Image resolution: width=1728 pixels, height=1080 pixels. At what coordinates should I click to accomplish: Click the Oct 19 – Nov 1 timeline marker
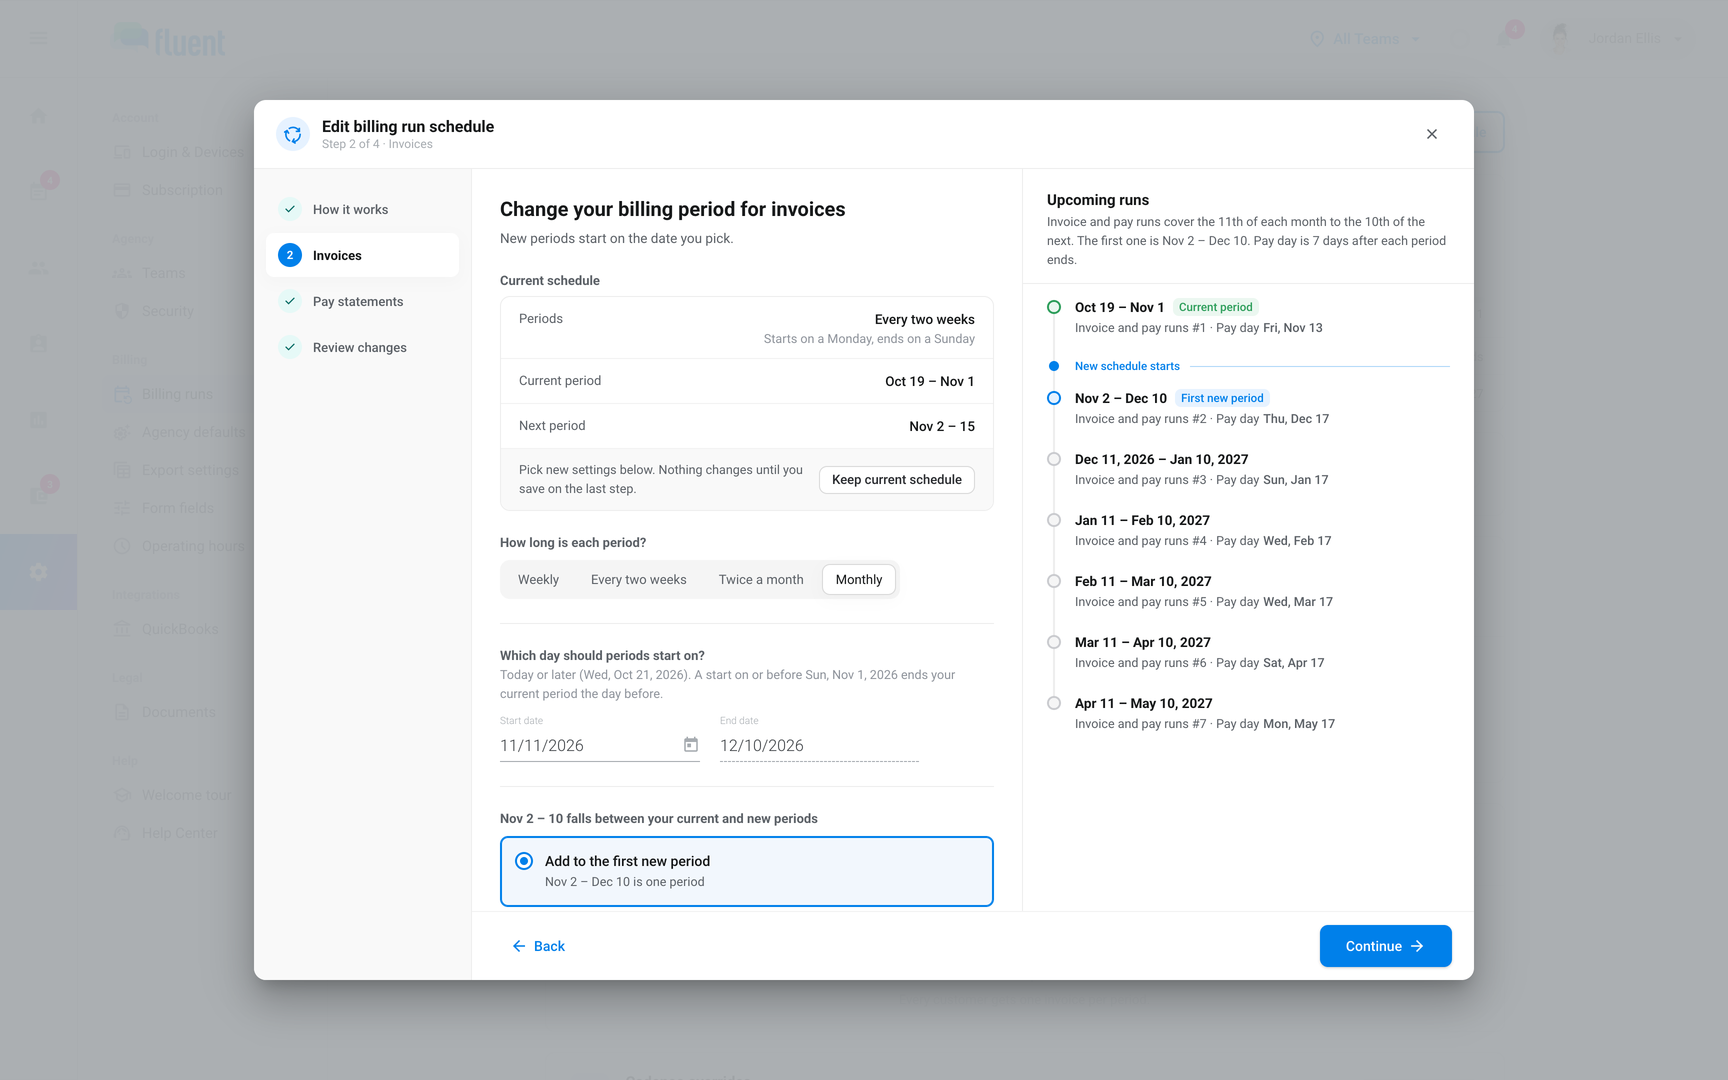tap(1054, 307)
